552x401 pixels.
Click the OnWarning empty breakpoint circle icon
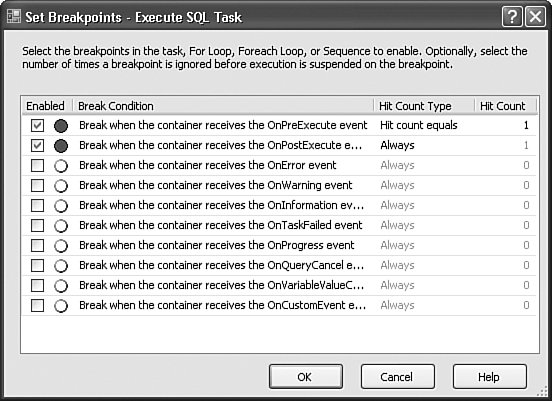pos(61,186)
